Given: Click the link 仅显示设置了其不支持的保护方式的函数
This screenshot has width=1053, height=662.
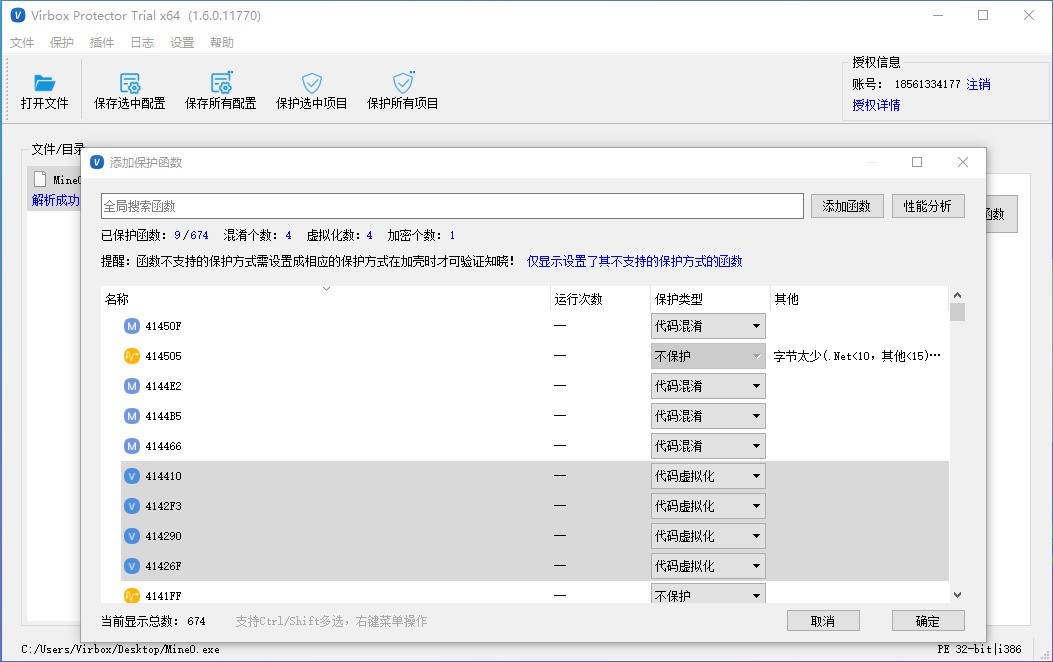Looking at the screenshot, I should (x=635, y=261).
